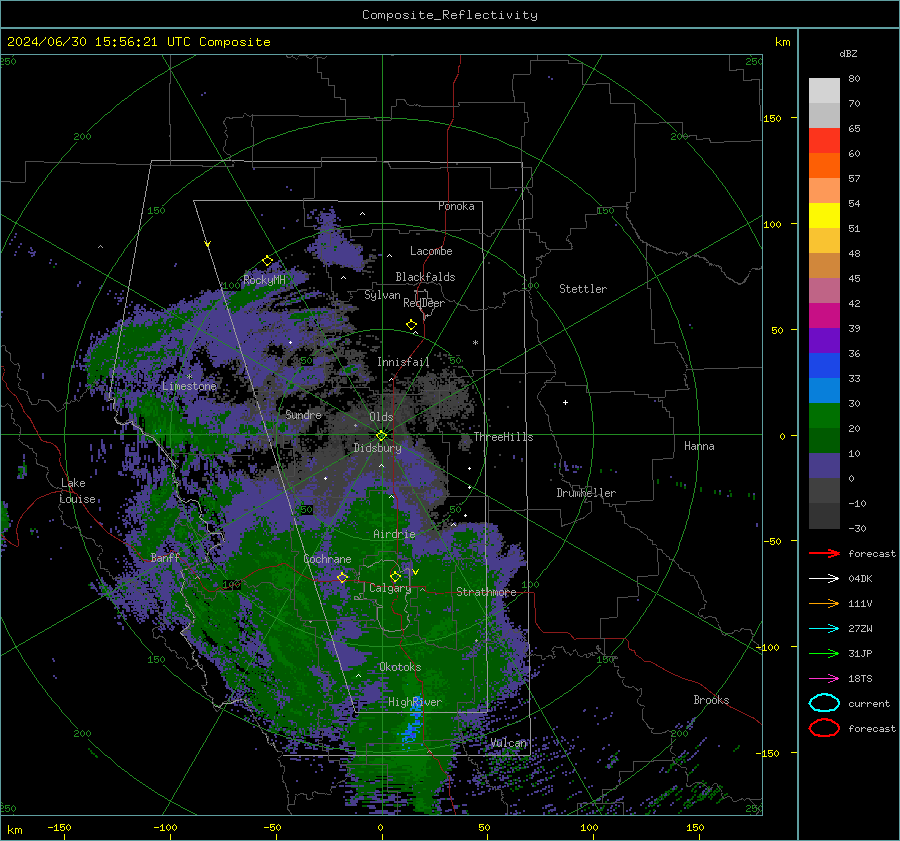Click the Didsbury label
This screenshot has height=841, width=900.
click(377, 448)
